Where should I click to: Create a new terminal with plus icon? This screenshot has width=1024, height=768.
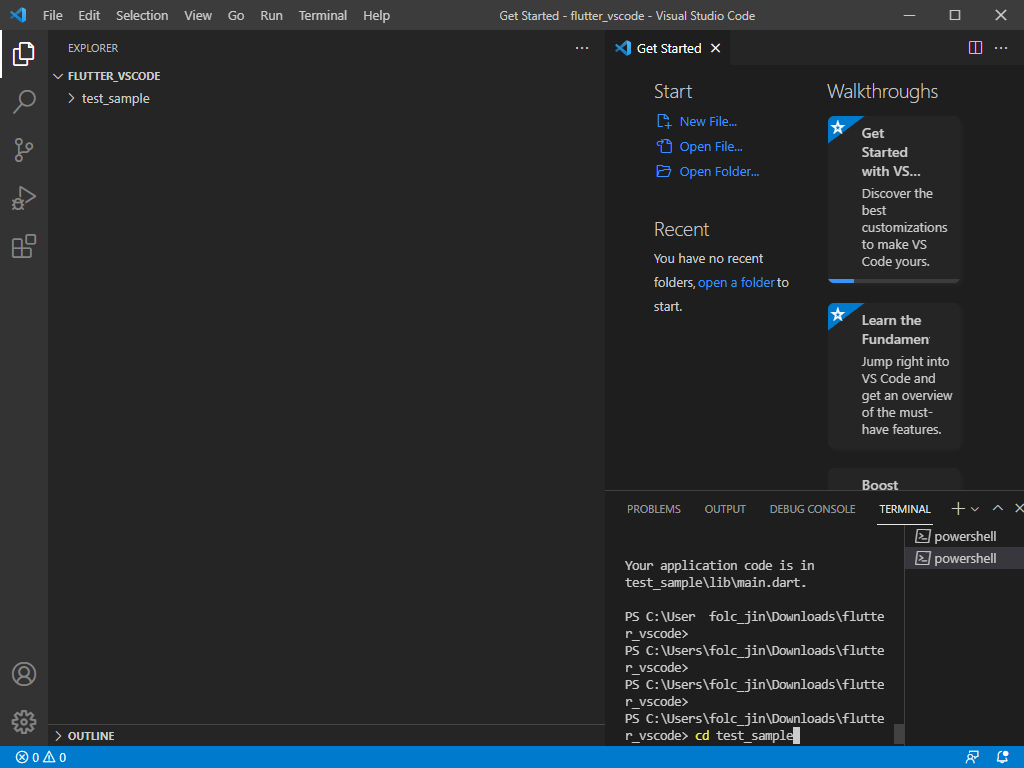pyautogui.click(x=957, y=509)
